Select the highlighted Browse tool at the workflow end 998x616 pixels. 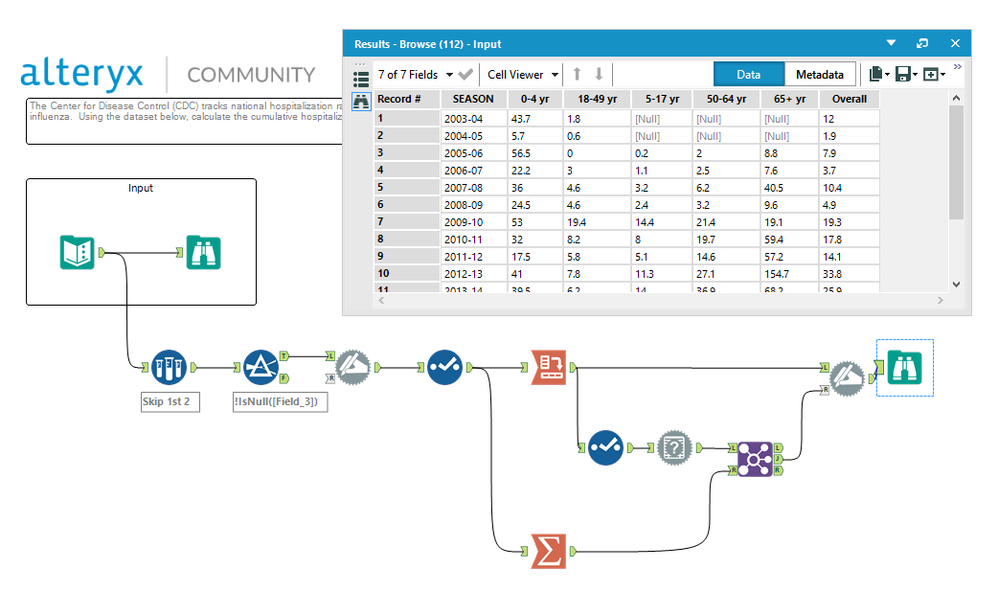click(904, 368)
